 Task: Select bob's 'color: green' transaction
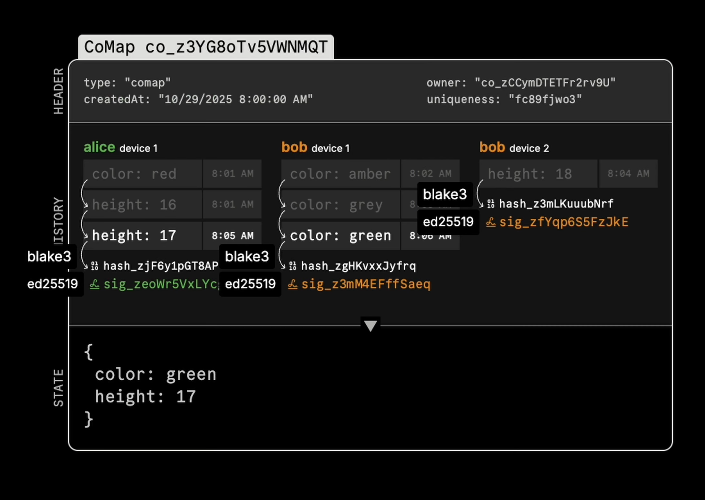click(x=340, y=236)
